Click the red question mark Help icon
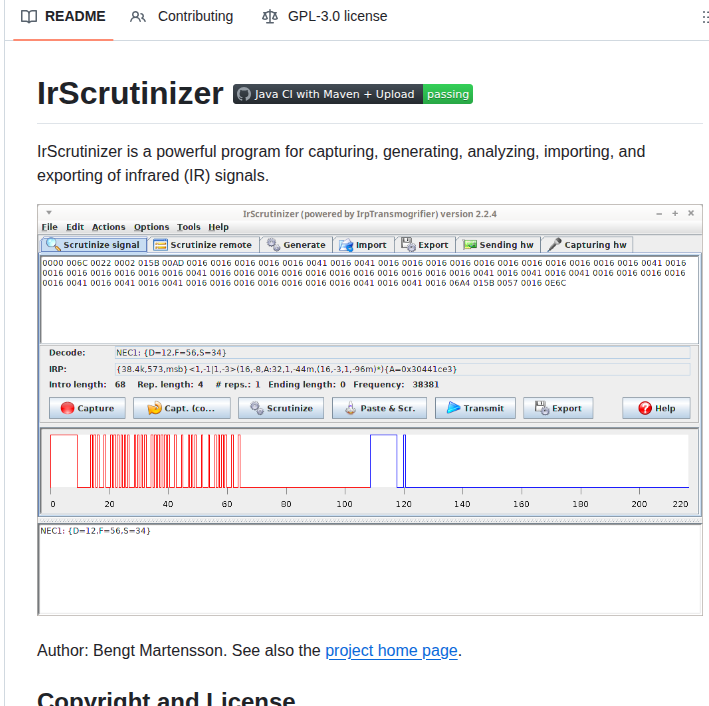Screen dimensions: 709x706 coord(645,408)
